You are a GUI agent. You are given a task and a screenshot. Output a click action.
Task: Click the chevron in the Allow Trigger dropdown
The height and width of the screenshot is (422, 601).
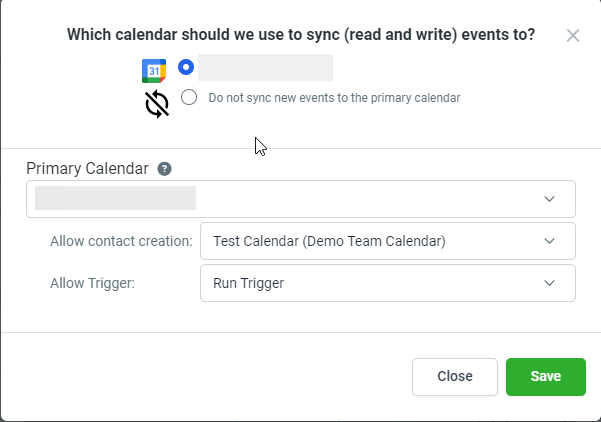click(549, 283)
